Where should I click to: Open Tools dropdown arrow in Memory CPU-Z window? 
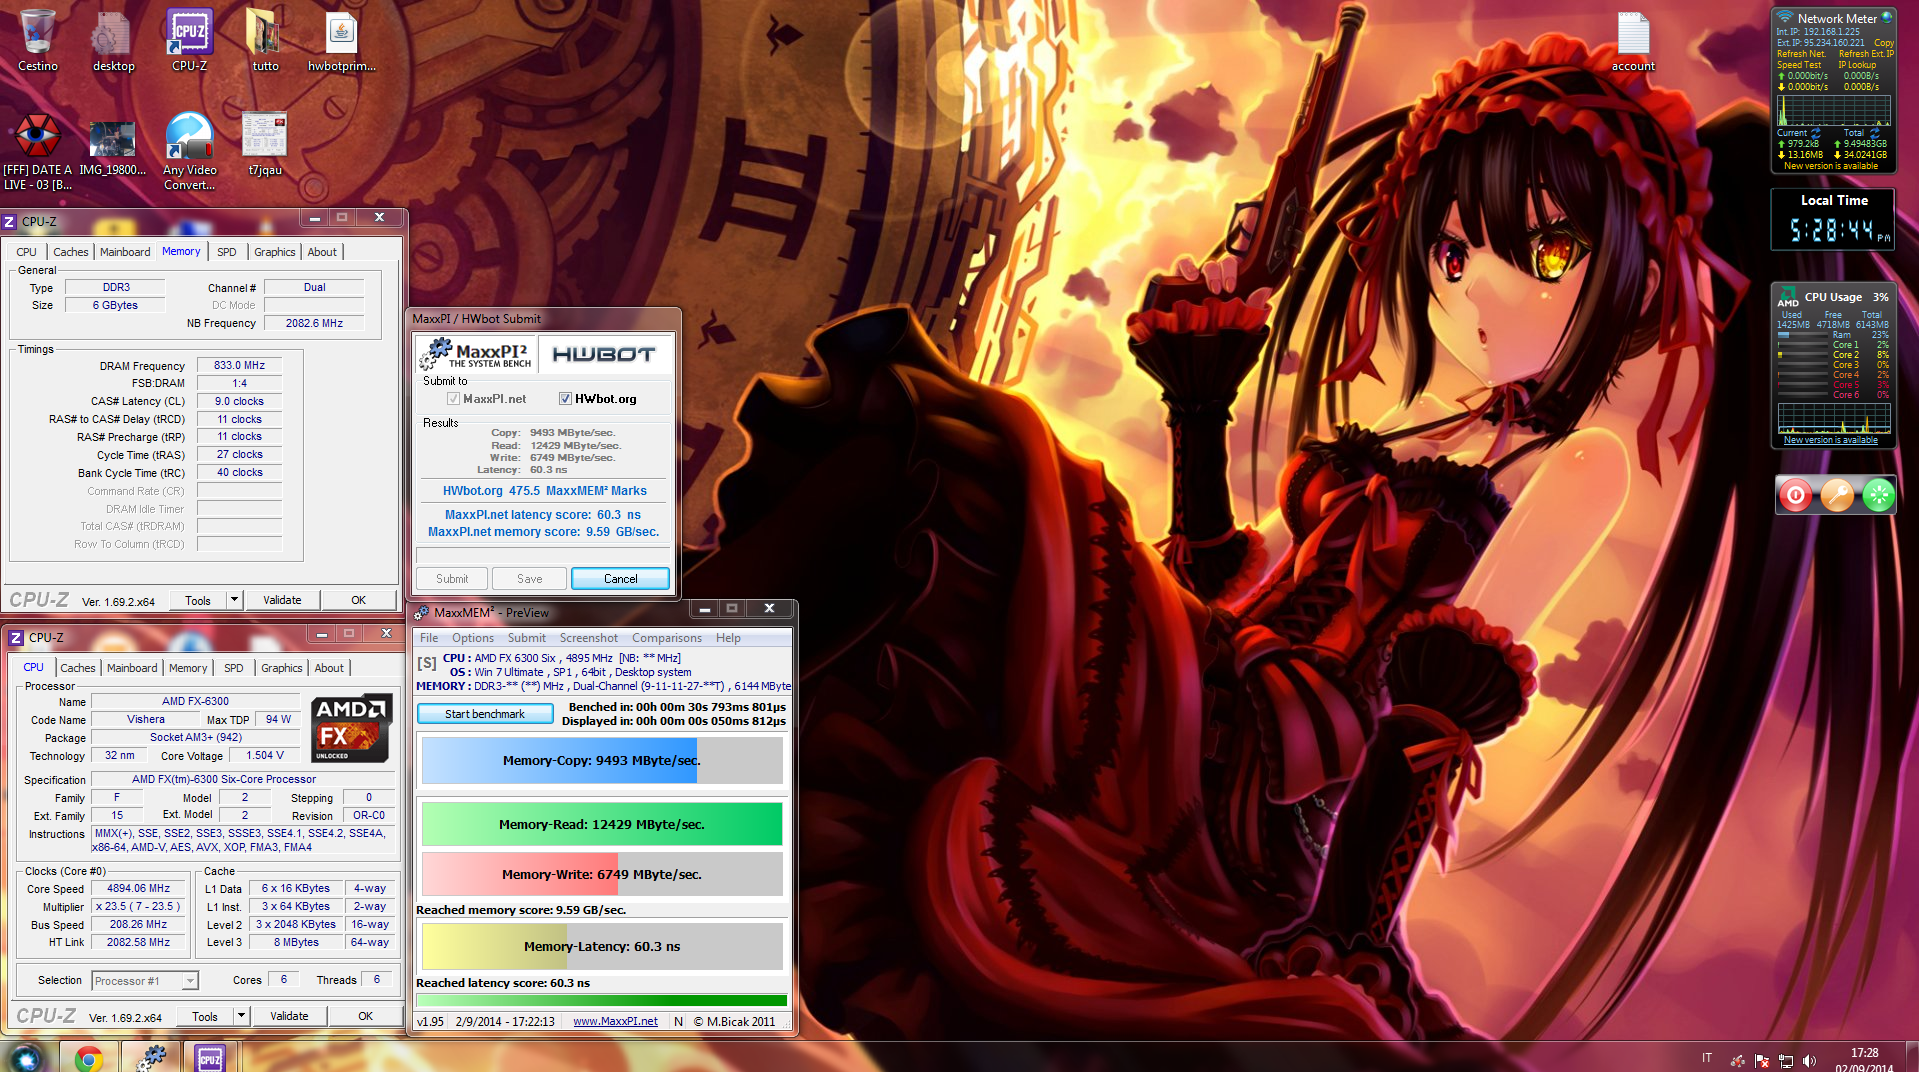[234, 600]
